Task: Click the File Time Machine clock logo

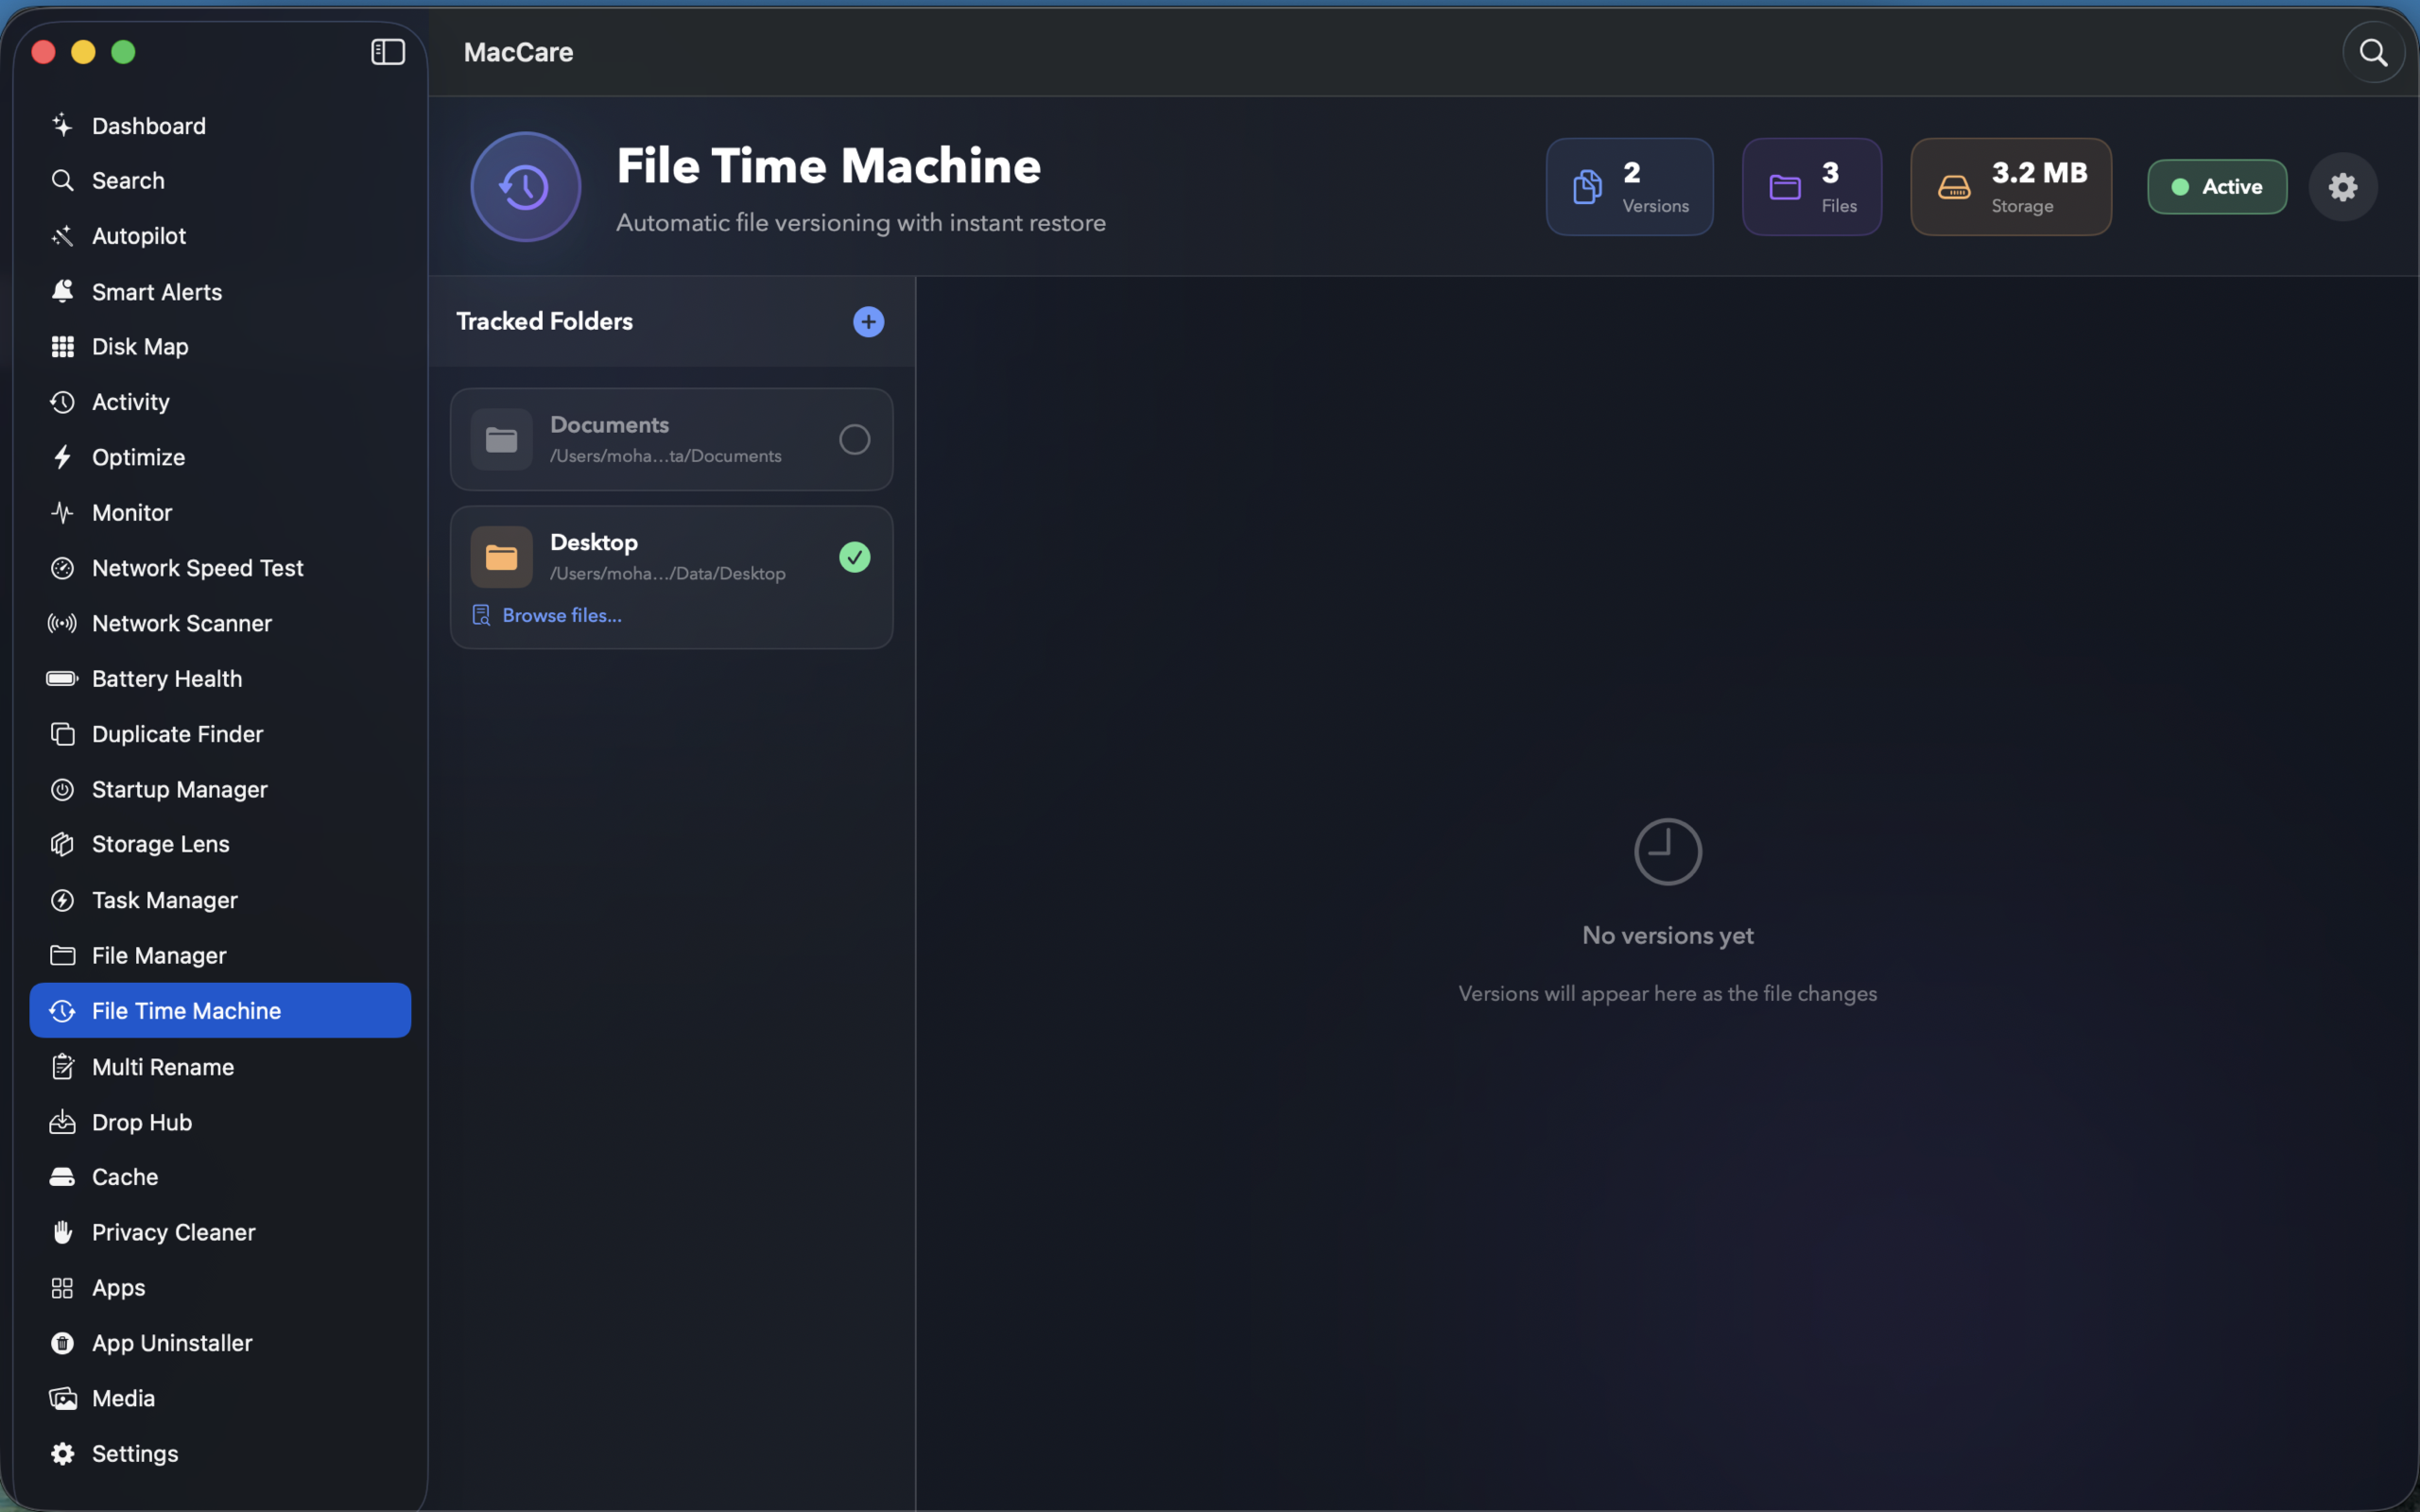Action: click(525, 187)
